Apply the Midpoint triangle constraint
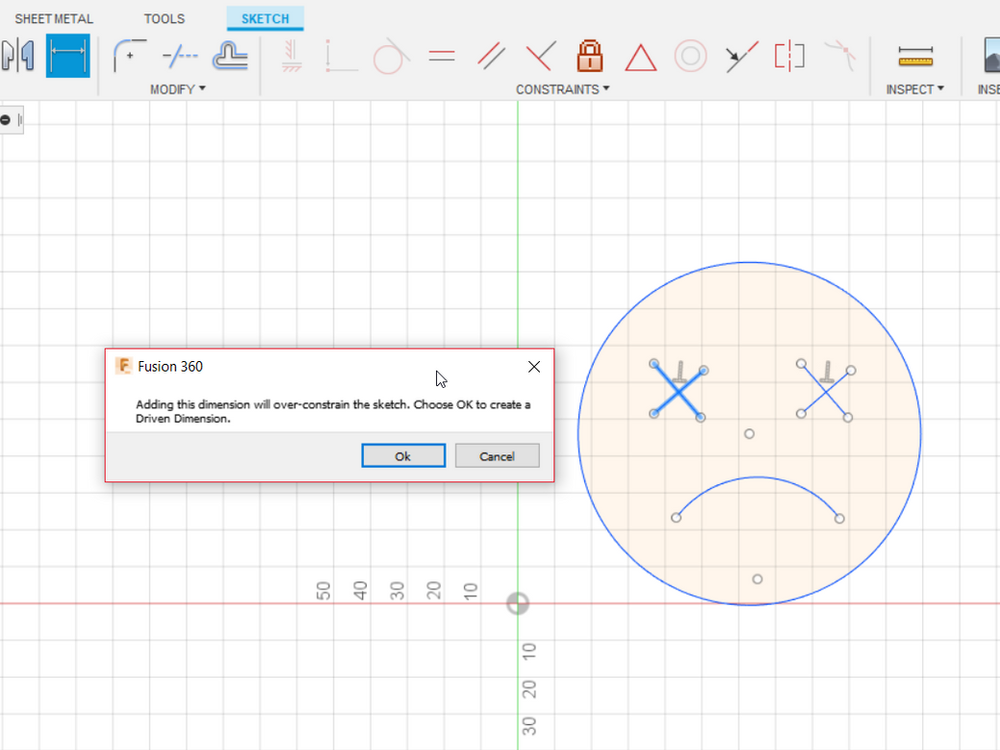 click(x=640, y=57)
